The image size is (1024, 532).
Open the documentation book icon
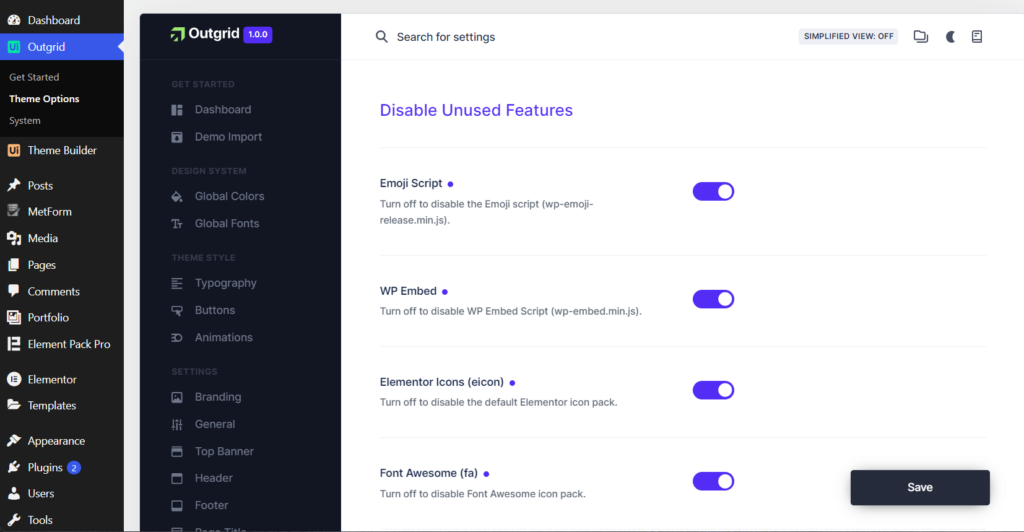coord(977,37)
